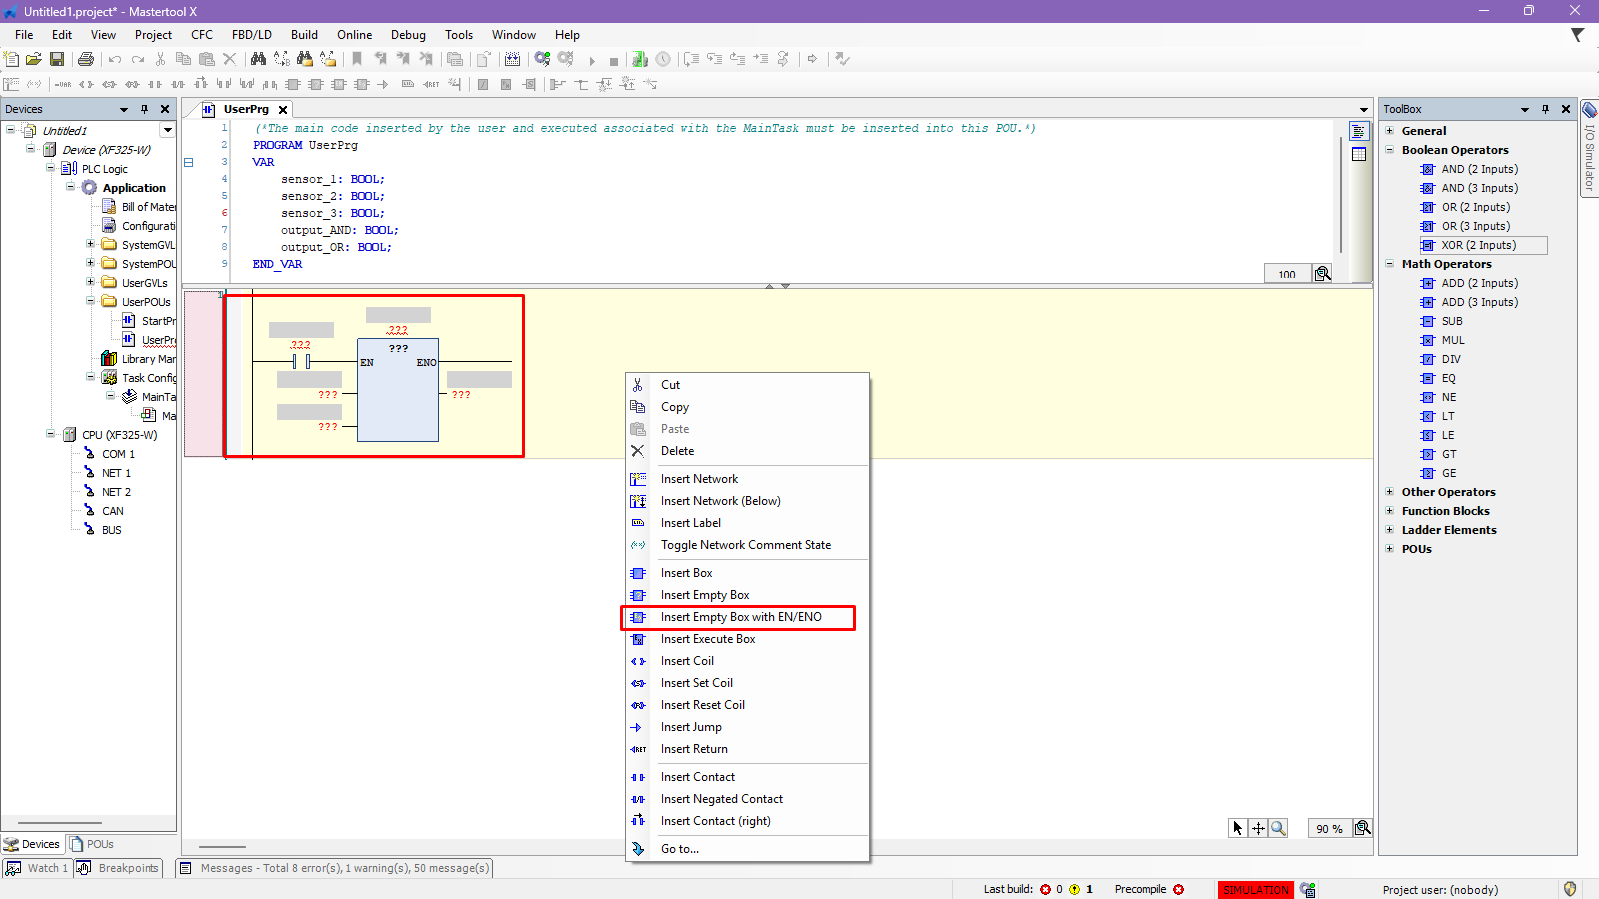The image size is (1599, 899).
Task: Choose Insert Empty Box with EN/ENO
Action: [740, 617]
